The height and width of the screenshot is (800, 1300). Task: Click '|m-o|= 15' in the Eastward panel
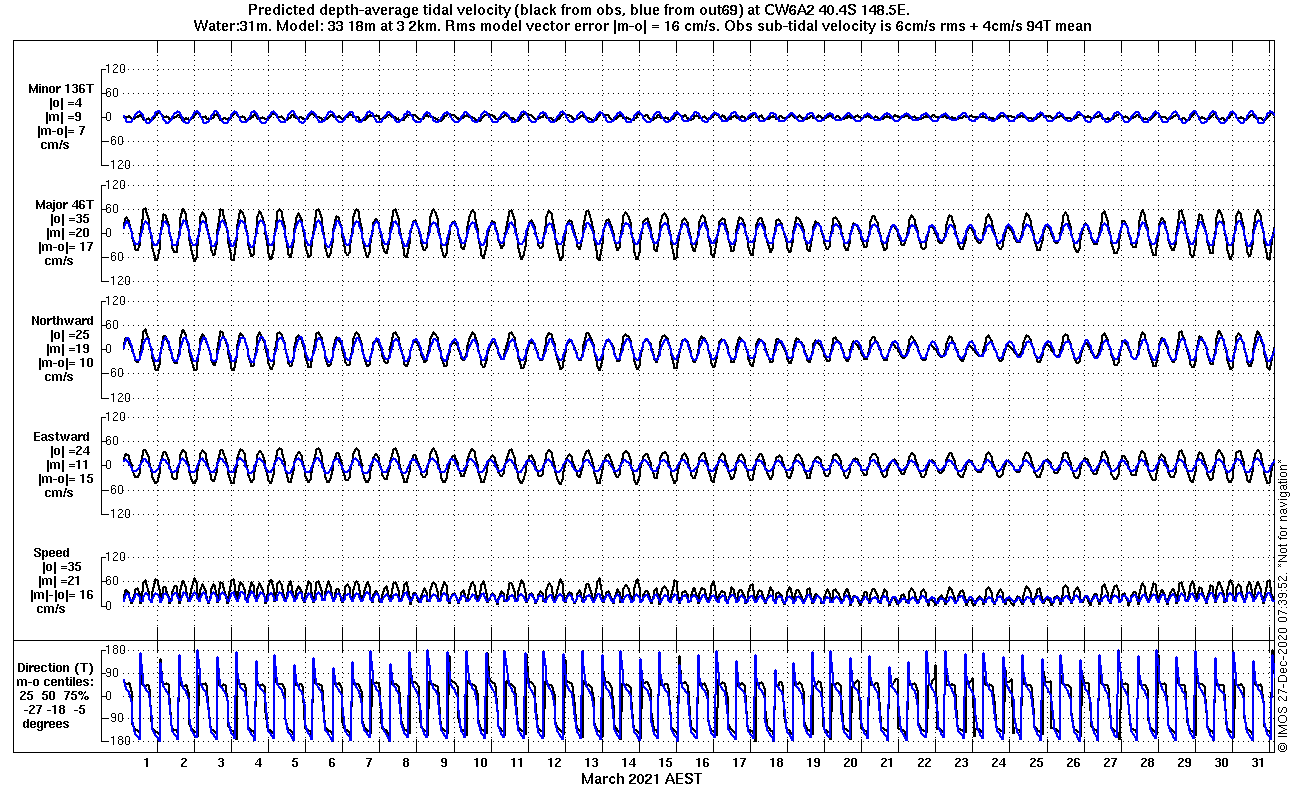tap(66, 479)
